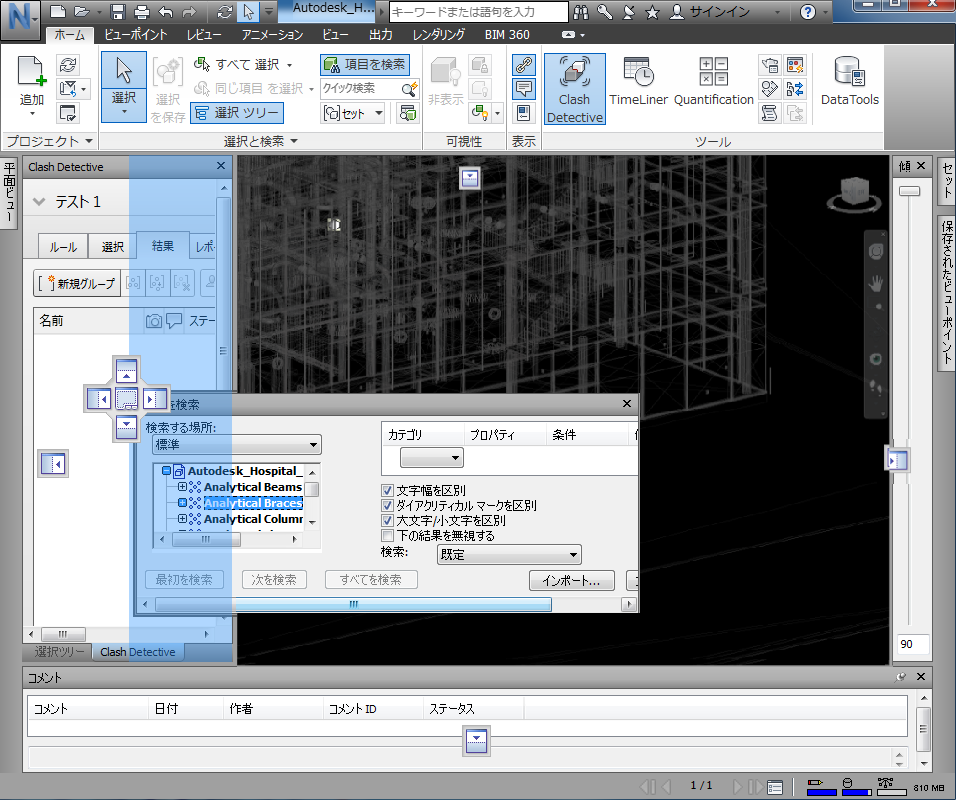This screenshot has width=956, height=800.
Task: Open the Clash Detective tool
Action: (x=574, y=89)
